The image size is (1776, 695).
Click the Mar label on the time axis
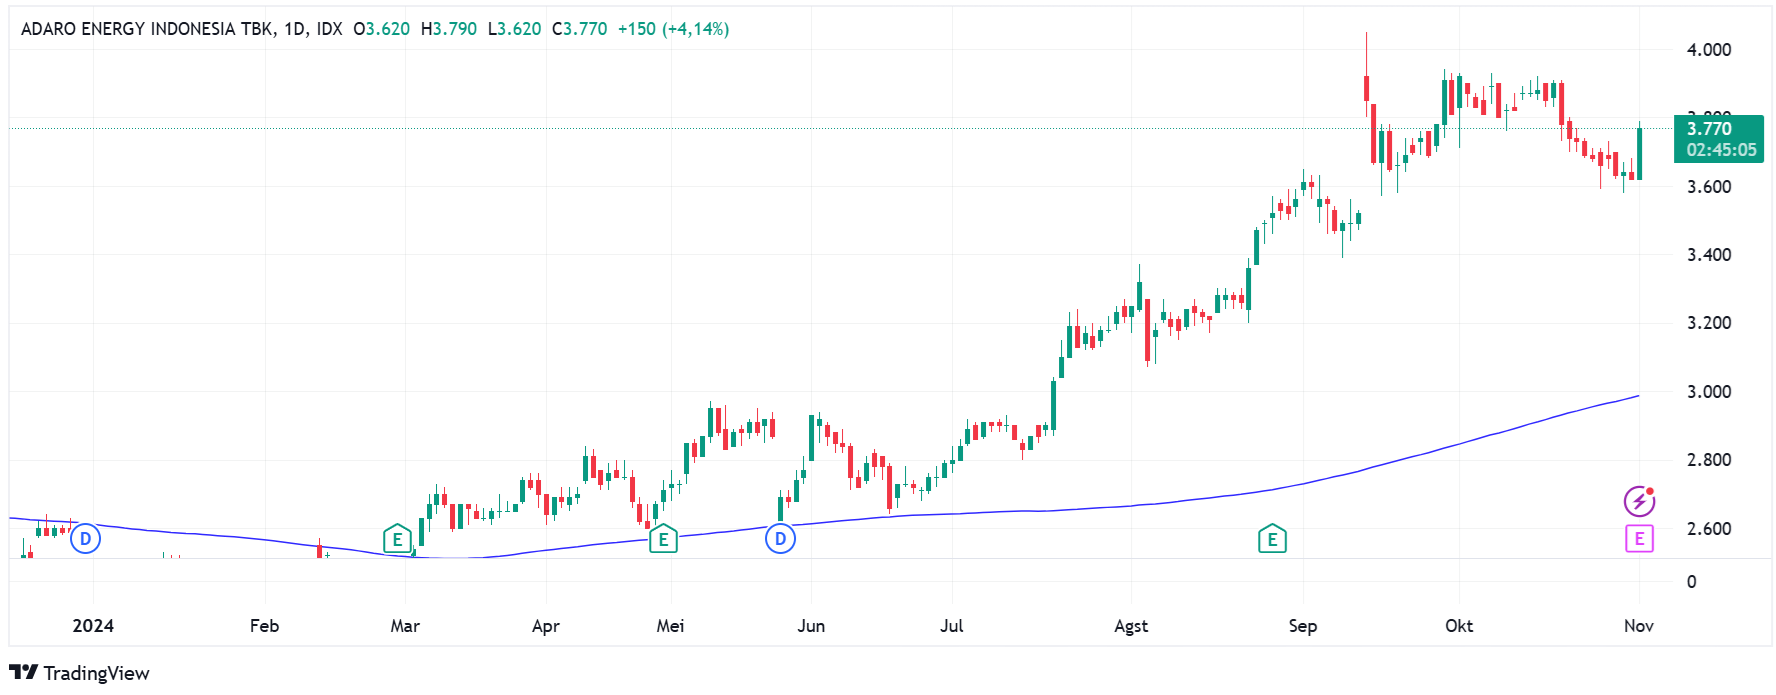[405, 626]
